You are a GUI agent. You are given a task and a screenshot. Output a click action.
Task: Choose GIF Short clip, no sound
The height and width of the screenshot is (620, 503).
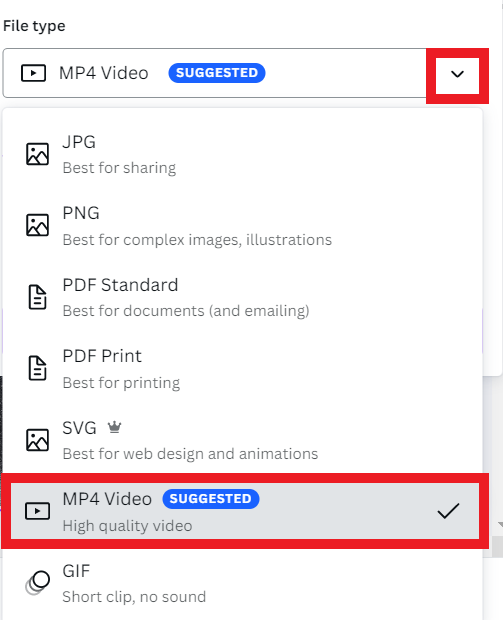click(242, 583)
